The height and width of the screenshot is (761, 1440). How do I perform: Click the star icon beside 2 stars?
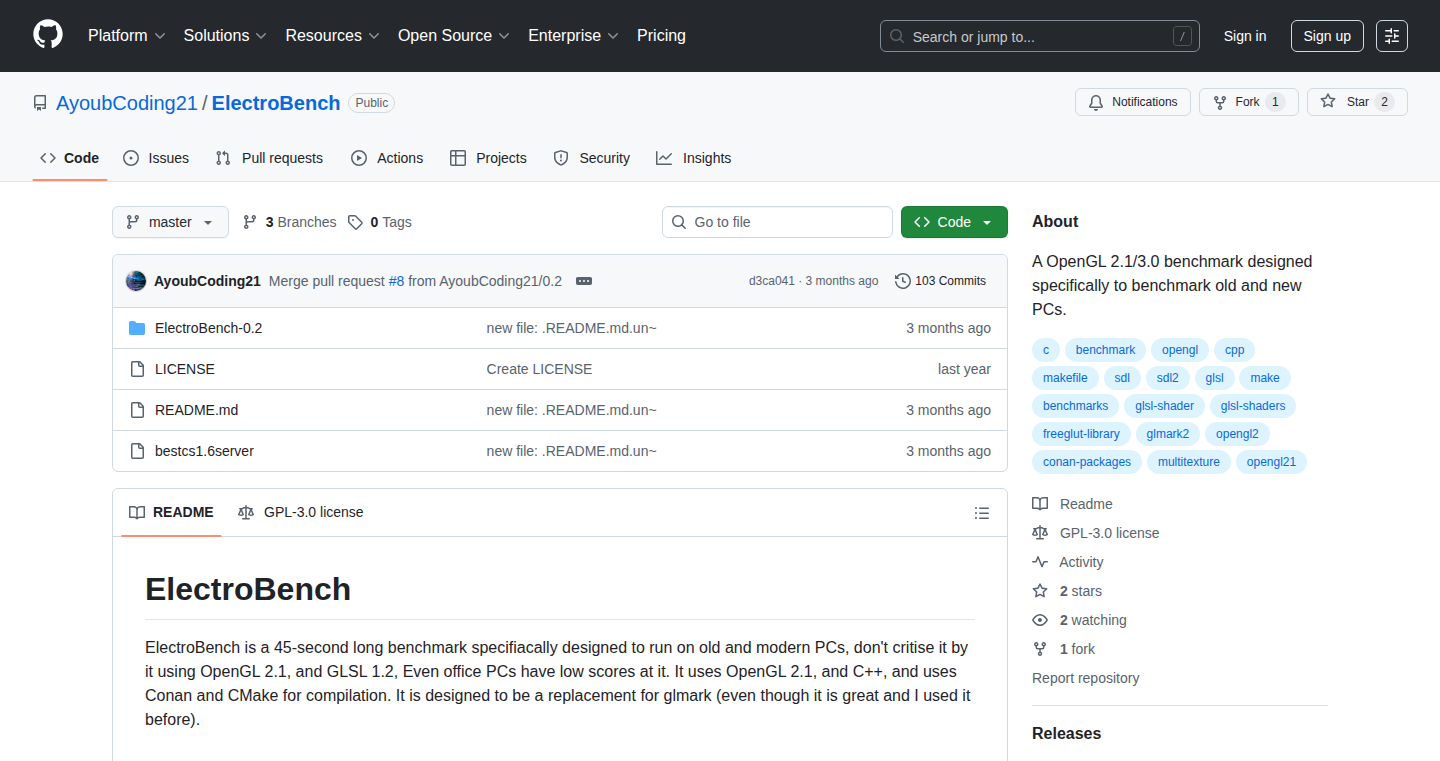[1040, 591]
